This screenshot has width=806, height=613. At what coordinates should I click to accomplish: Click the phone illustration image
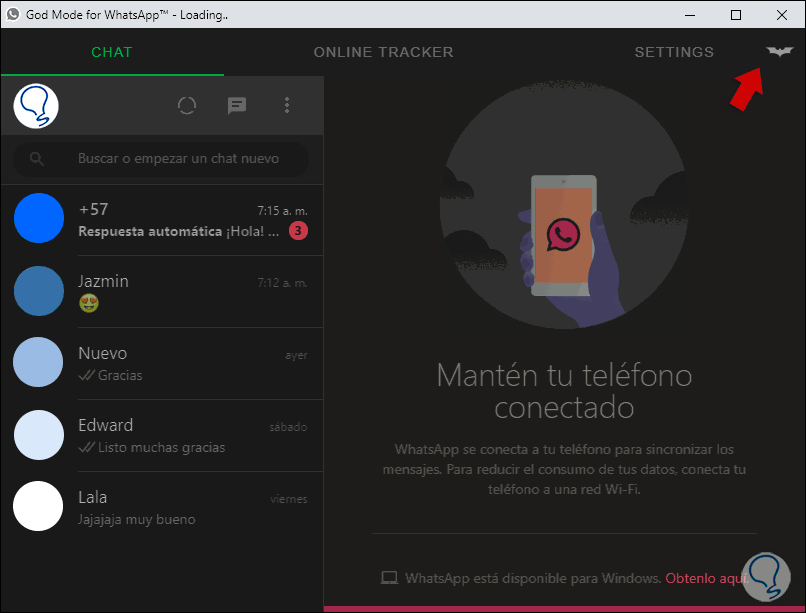(564, 205)
